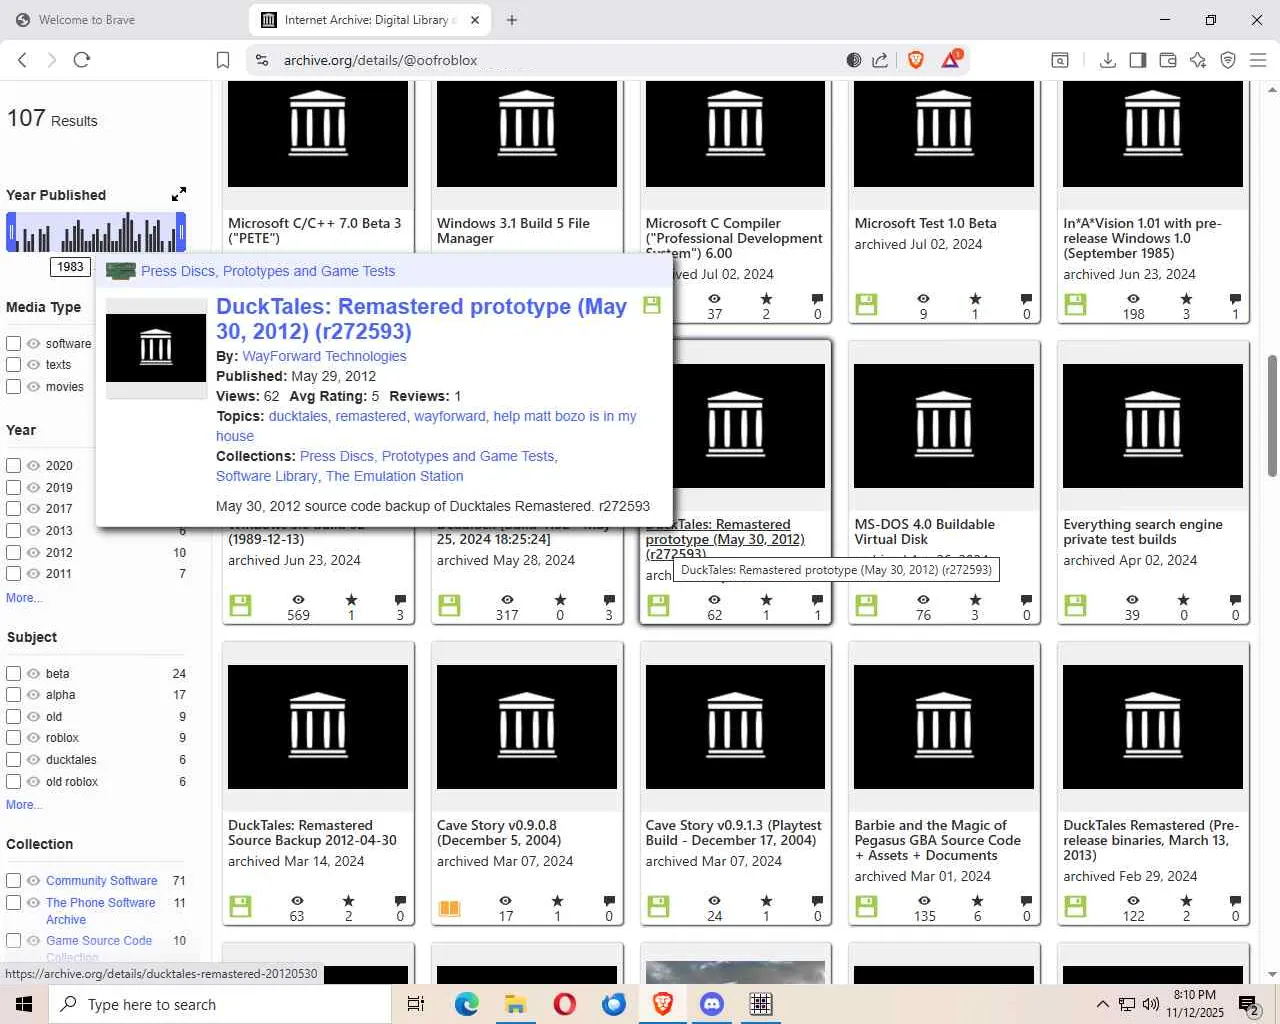Open the WayForward Technologies creator link

pos(324,356)
